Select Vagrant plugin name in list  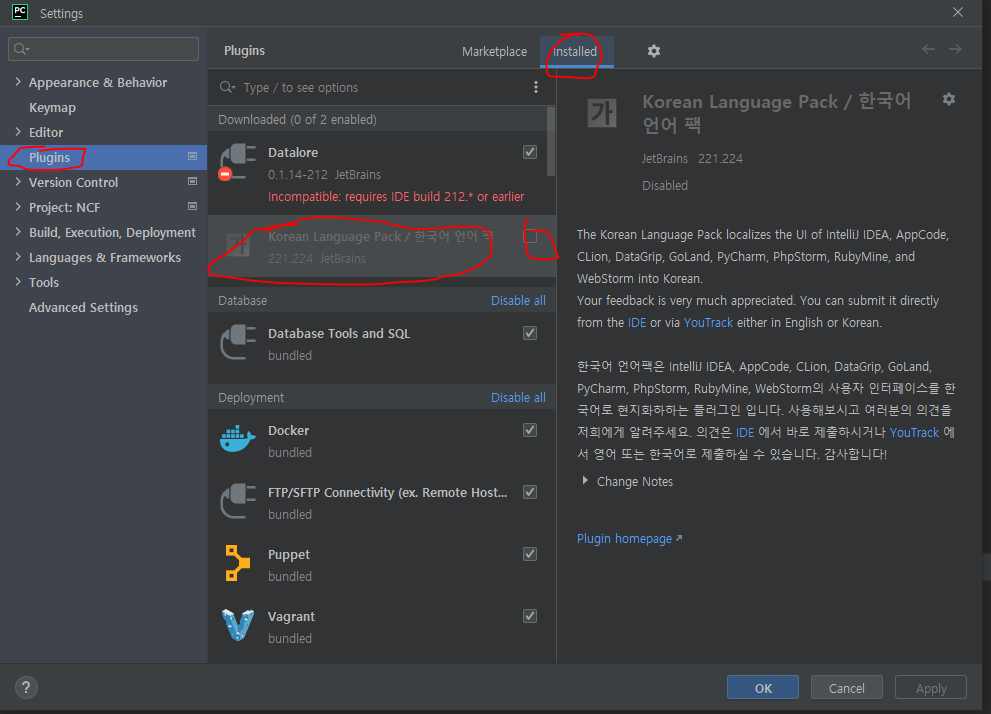click(x=291, y=616)
